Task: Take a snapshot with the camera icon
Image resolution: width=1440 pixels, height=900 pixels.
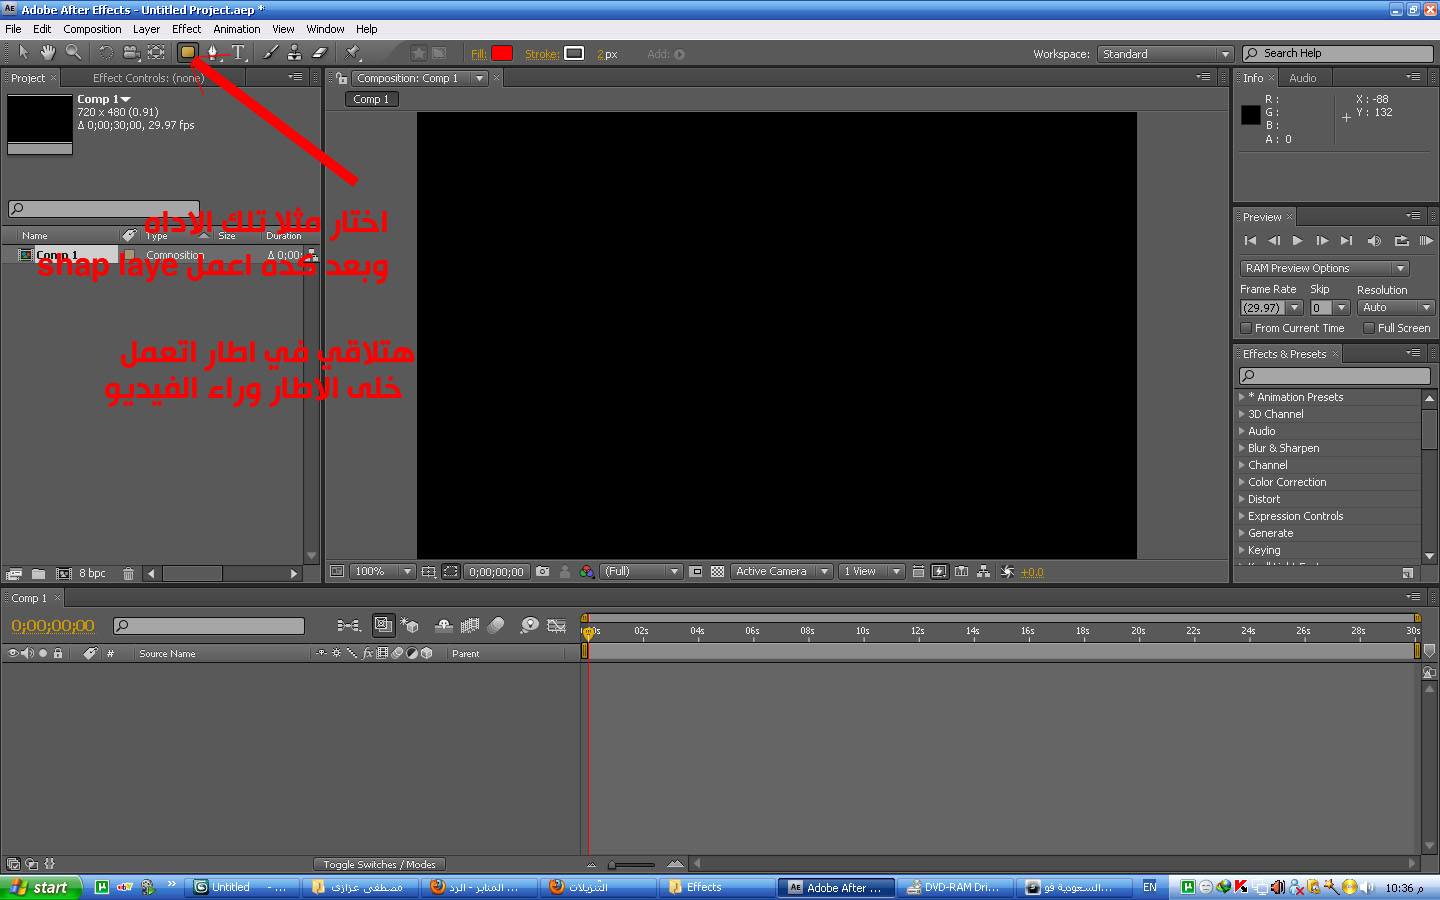Action: [542, 572]
